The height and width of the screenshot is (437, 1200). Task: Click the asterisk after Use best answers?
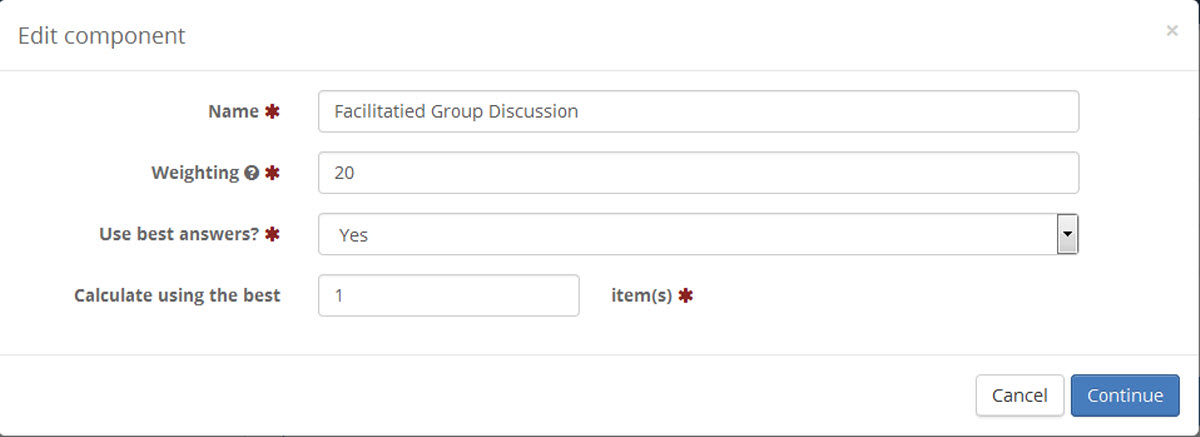point(271,234)
